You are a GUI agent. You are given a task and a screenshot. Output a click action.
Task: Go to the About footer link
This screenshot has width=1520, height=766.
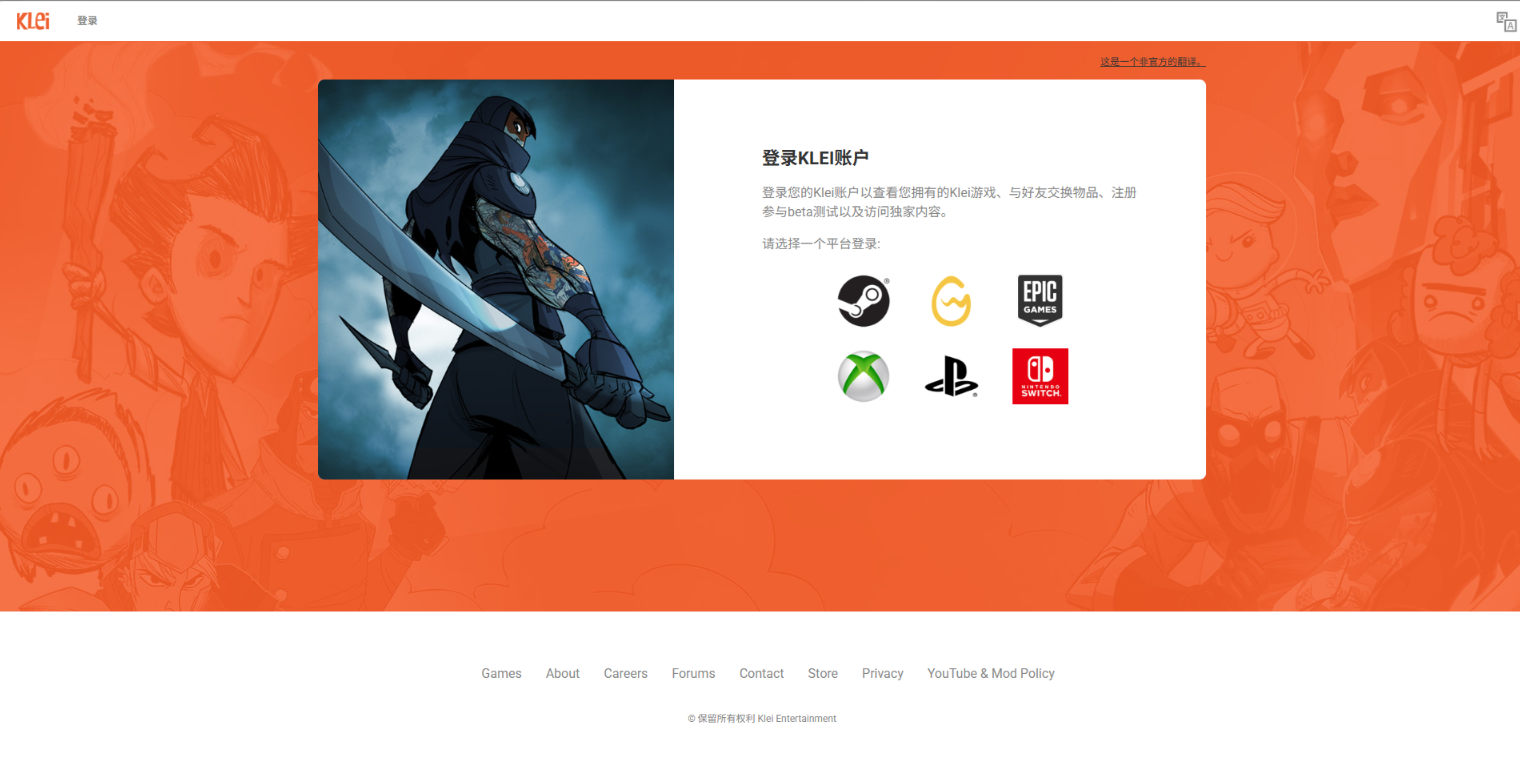coord(563,674)
